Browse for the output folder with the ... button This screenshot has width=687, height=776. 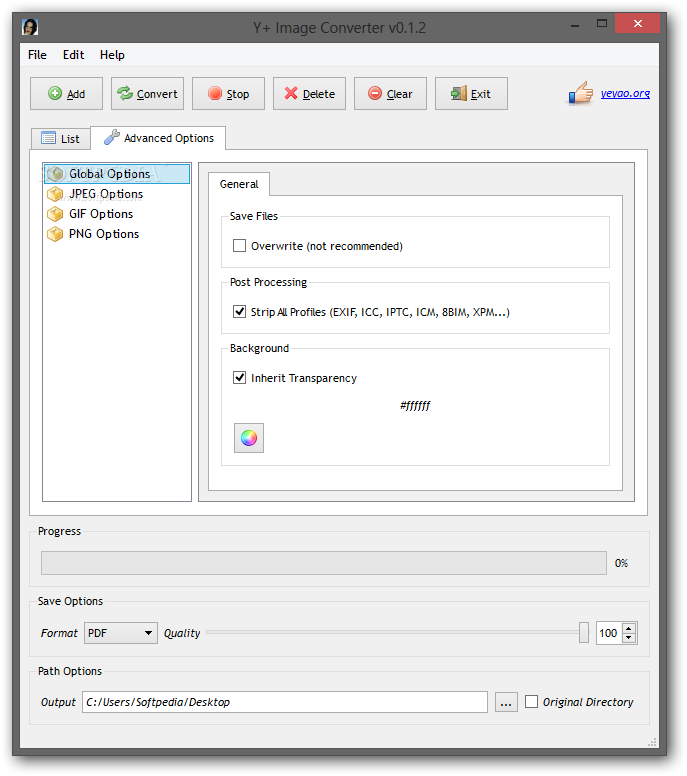tap(506, 702)
